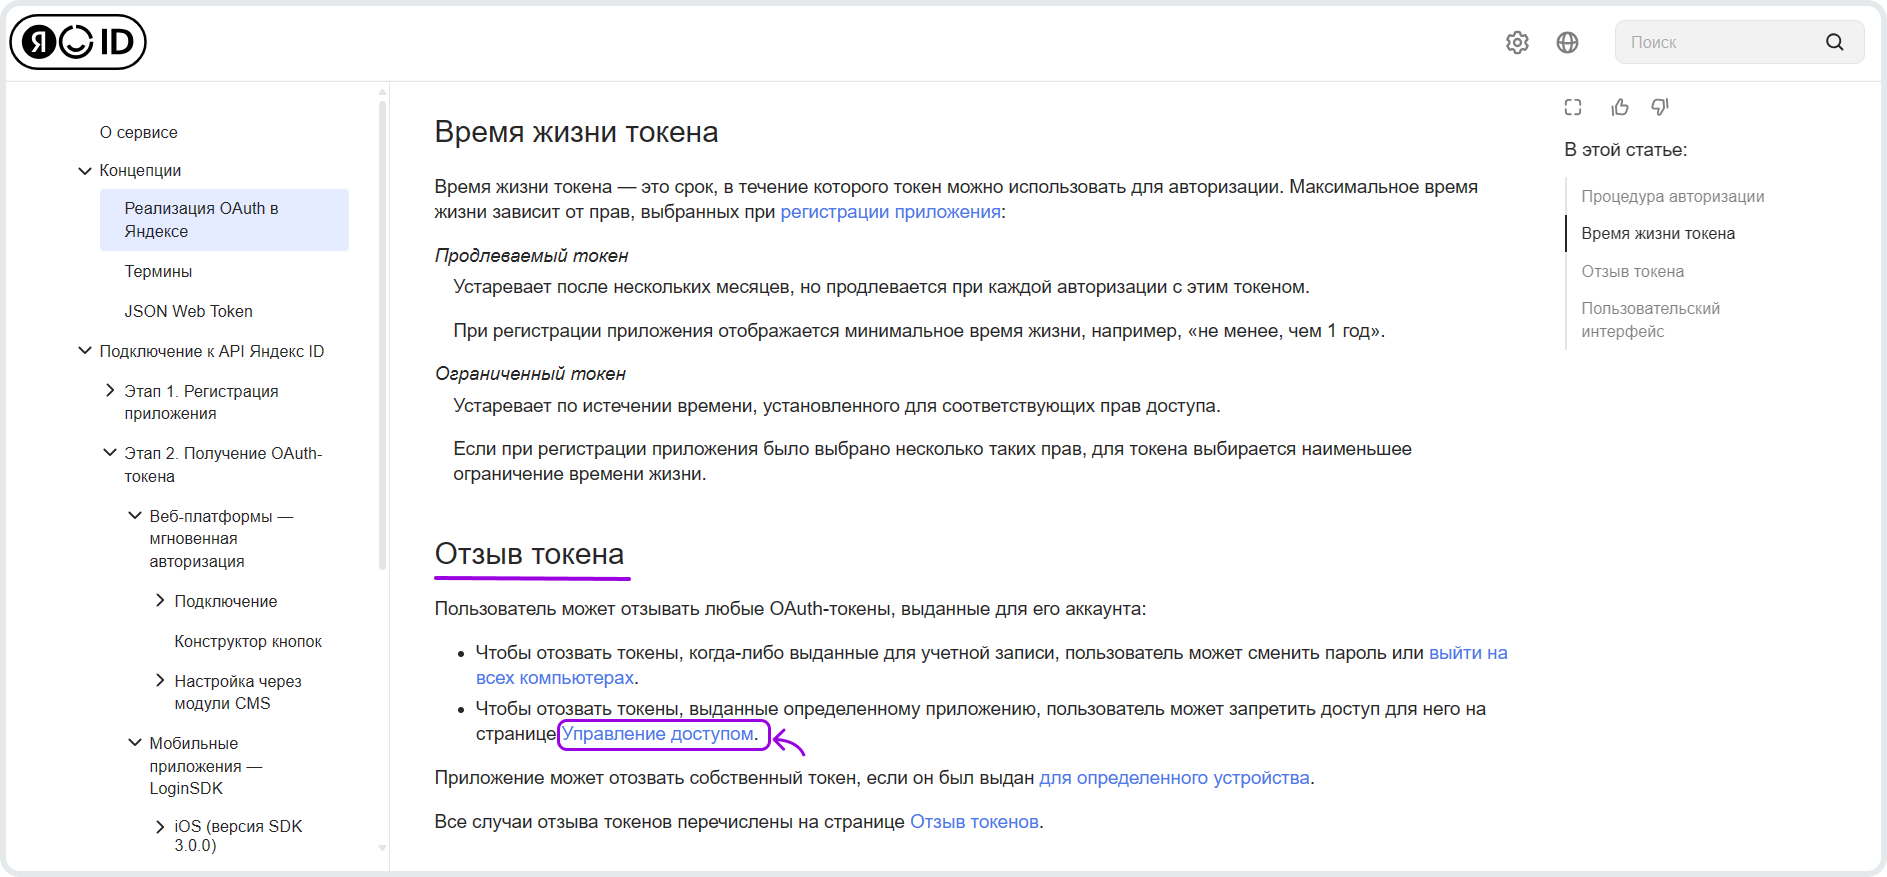Click the search magnifier icon
Viewport: 1887px width, 877px height.
(1834, 42)
